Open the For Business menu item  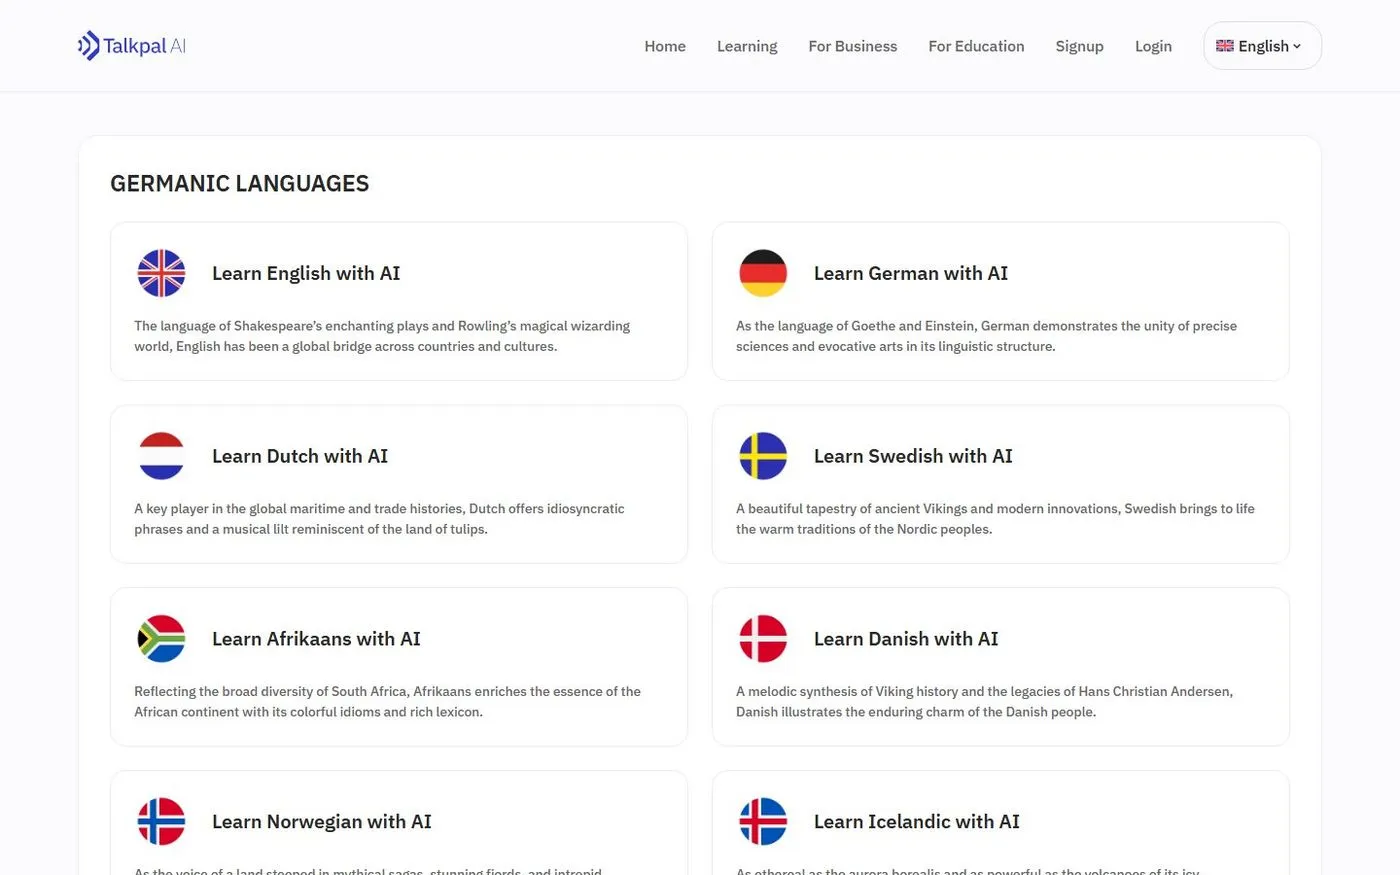[x=853, y=46]
